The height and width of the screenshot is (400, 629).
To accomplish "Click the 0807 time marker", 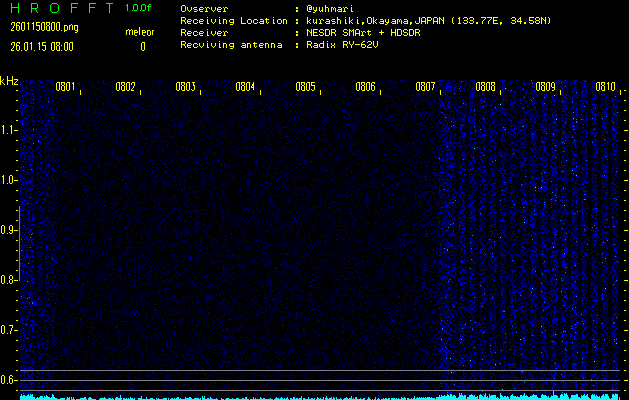I will [426, 88].
